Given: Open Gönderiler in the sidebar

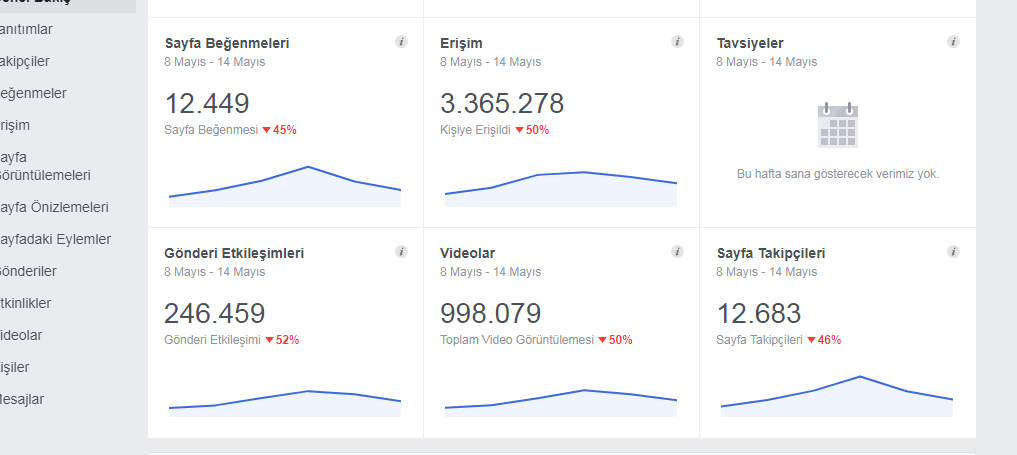Looking at the screenshot, I should click(x=28, y=271).
